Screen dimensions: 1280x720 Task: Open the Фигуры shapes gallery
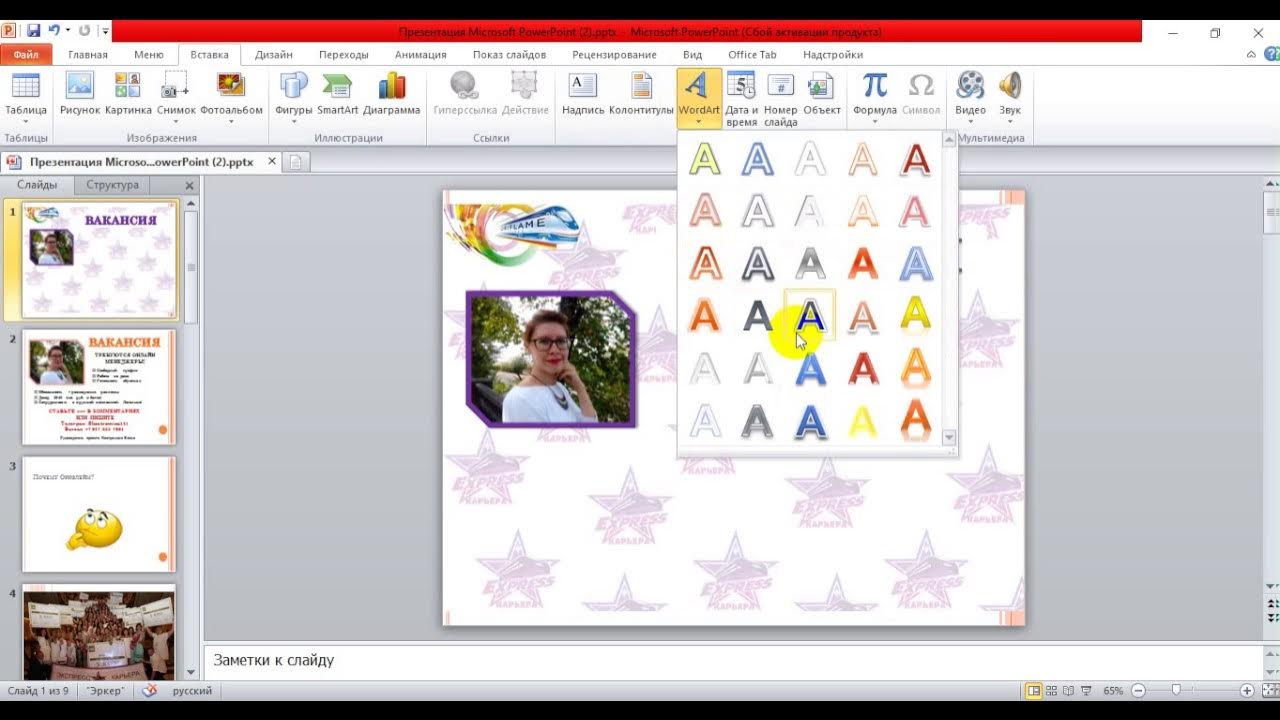(294, 97)
